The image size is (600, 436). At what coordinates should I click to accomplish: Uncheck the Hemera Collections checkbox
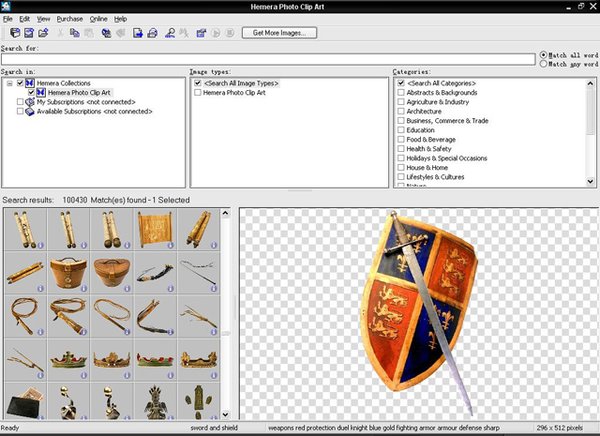(x=20, y=83)
